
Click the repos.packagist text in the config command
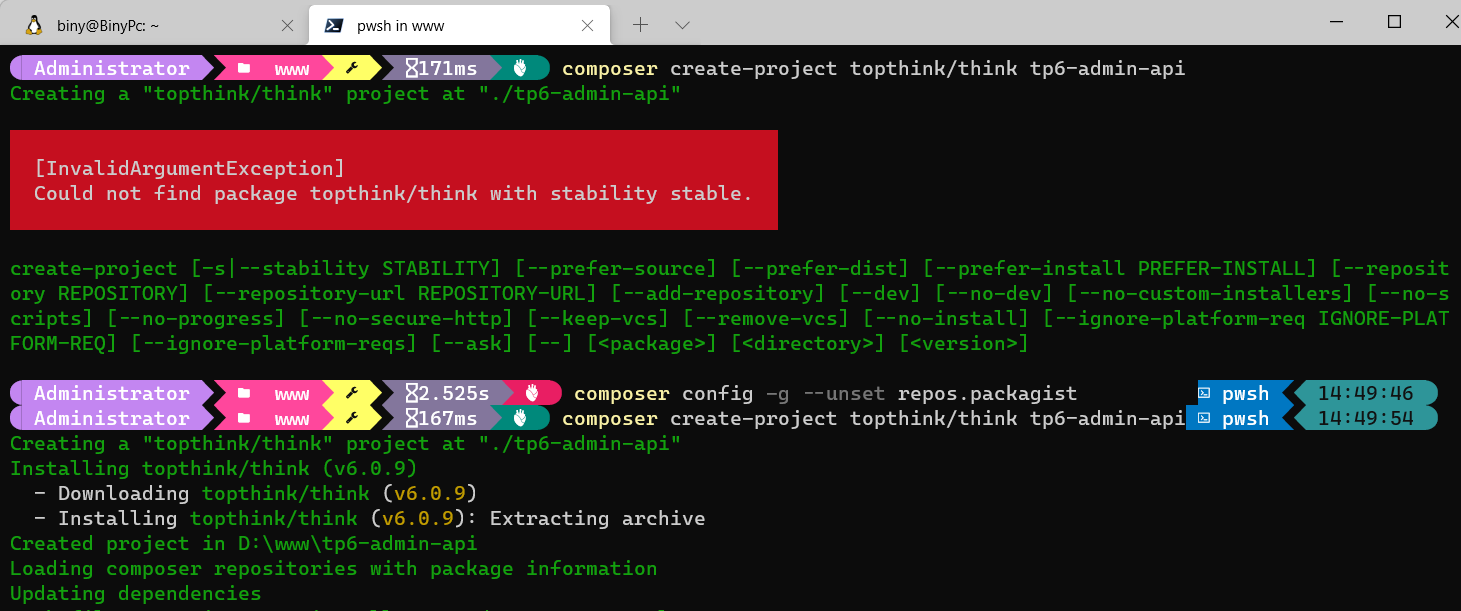pos(987,393)
